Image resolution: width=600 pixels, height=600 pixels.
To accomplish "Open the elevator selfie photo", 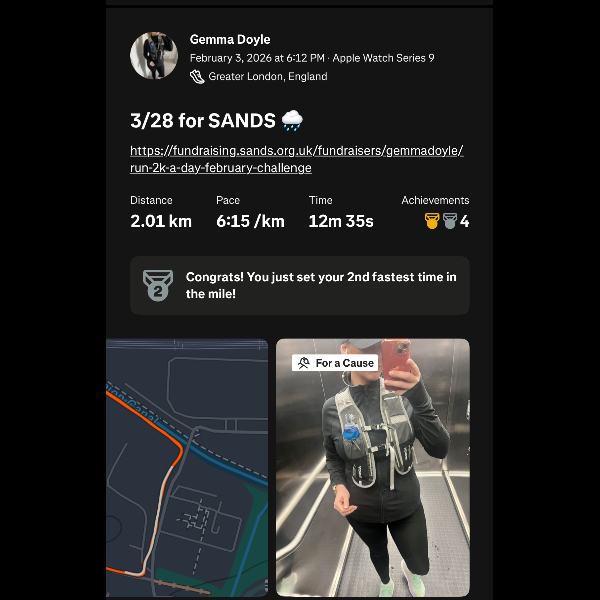I will [x=373, y=468].
